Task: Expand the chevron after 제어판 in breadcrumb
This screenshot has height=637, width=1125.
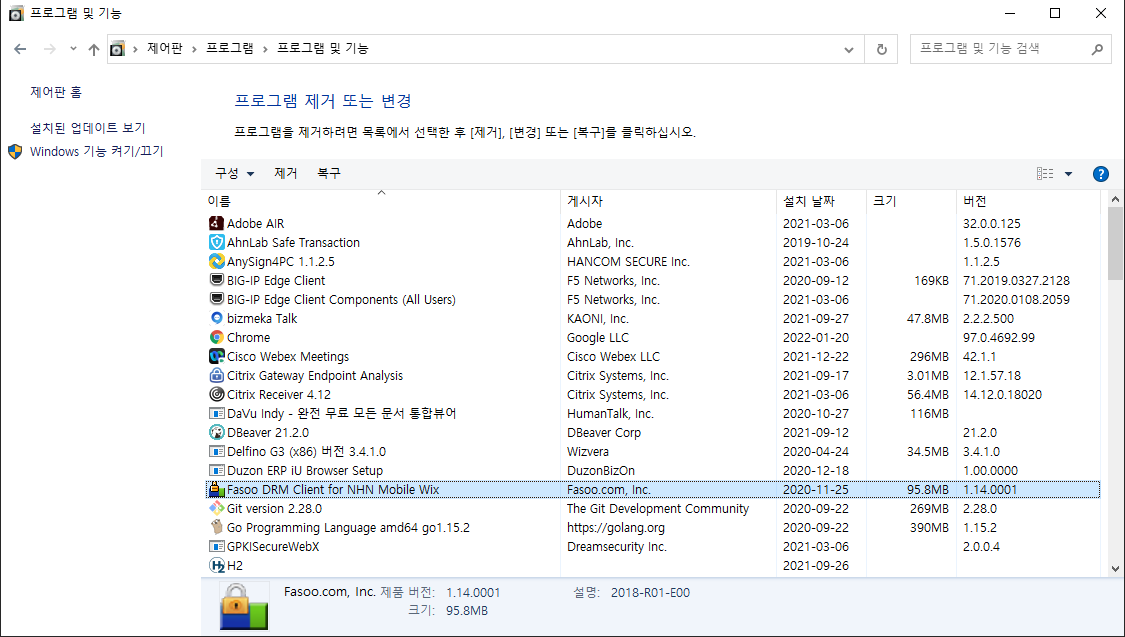Action: point(194,49)
